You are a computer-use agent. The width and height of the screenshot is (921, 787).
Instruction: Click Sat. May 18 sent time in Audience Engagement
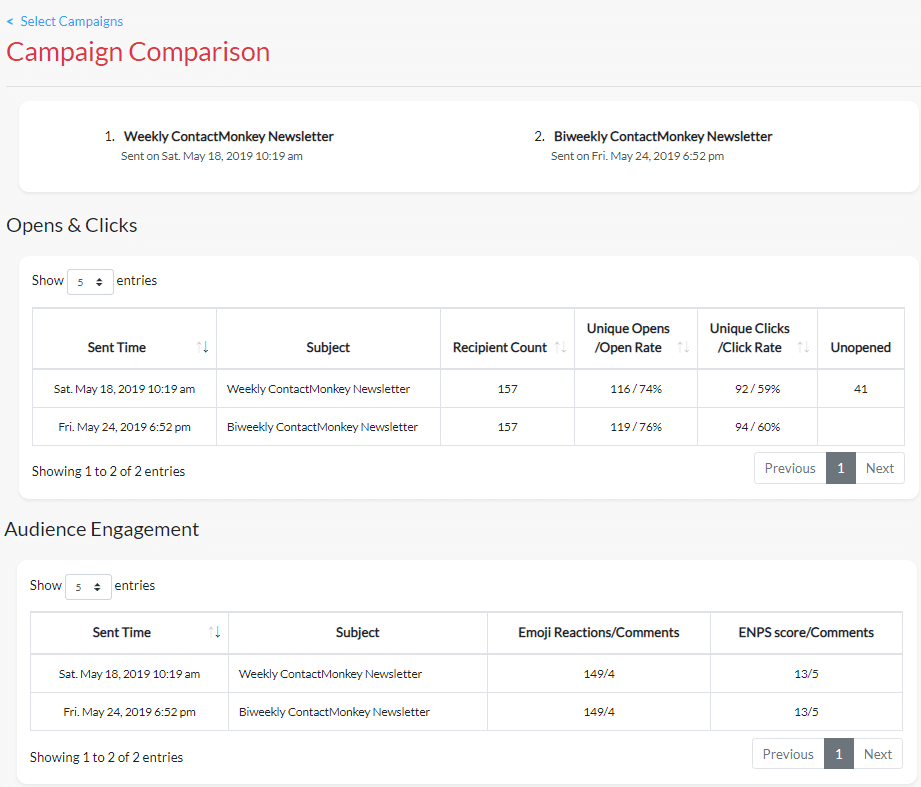pyautogui.click(x=129, y=674)
